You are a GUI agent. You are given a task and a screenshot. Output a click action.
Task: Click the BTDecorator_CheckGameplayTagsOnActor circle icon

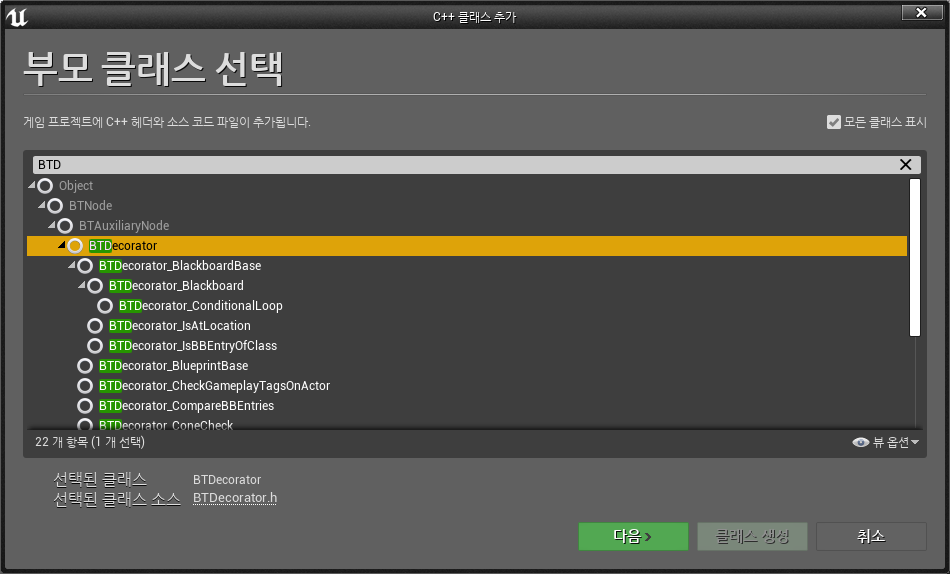point(85,385)
